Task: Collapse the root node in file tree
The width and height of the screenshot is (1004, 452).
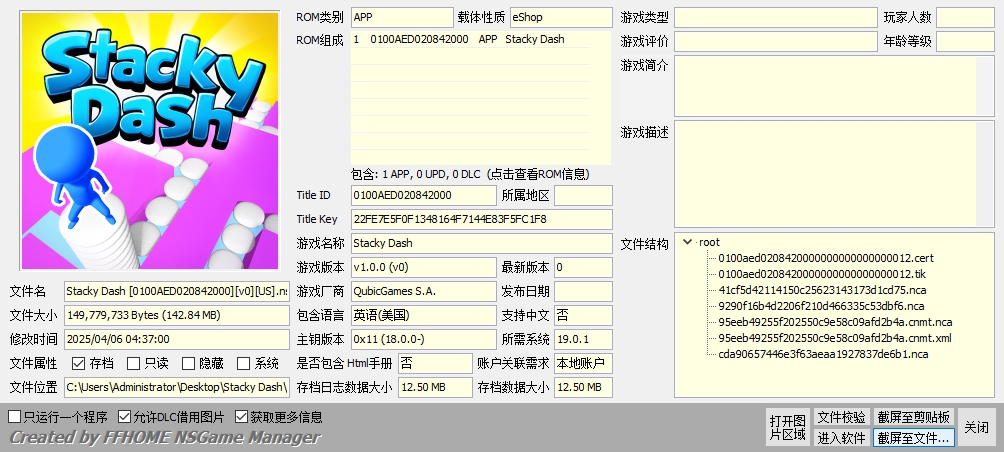Action: pos(688,242)
